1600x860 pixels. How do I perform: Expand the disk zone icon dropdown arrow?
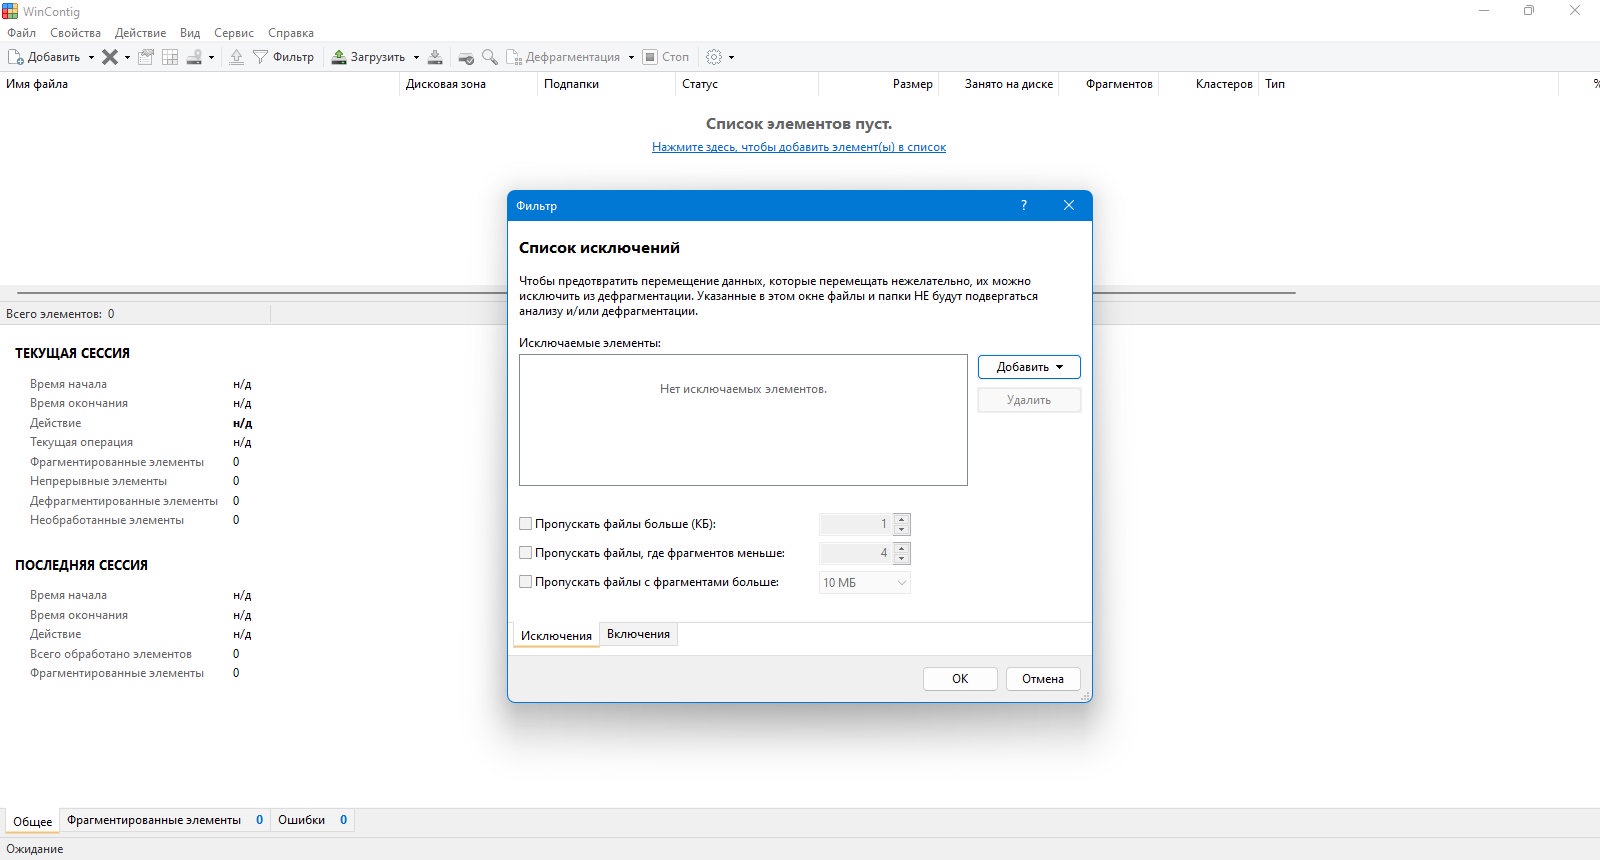point(211,57)
